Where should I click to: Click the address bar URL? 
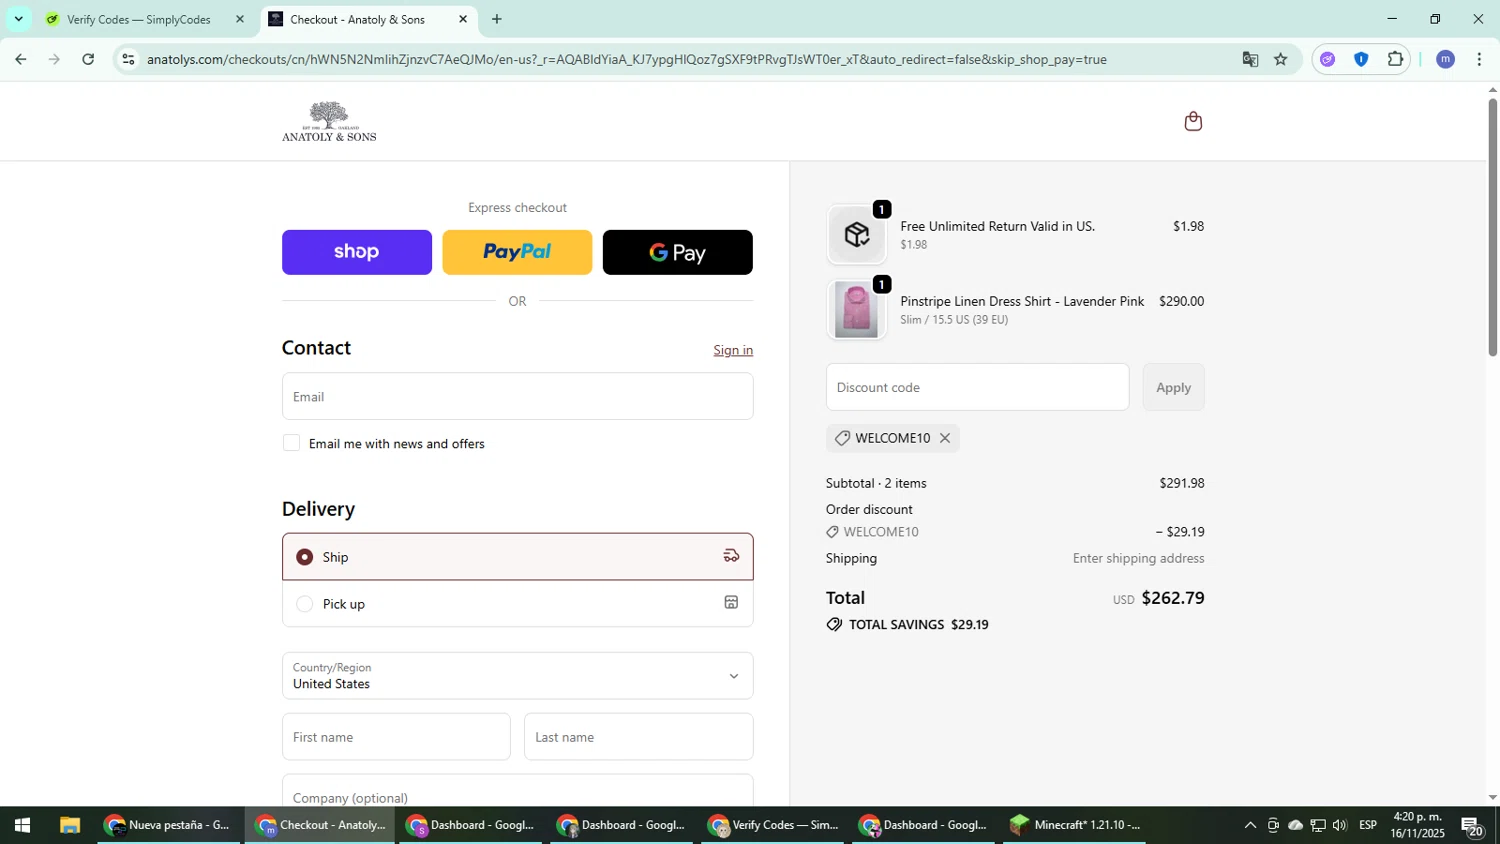click(x=626, y=59)
